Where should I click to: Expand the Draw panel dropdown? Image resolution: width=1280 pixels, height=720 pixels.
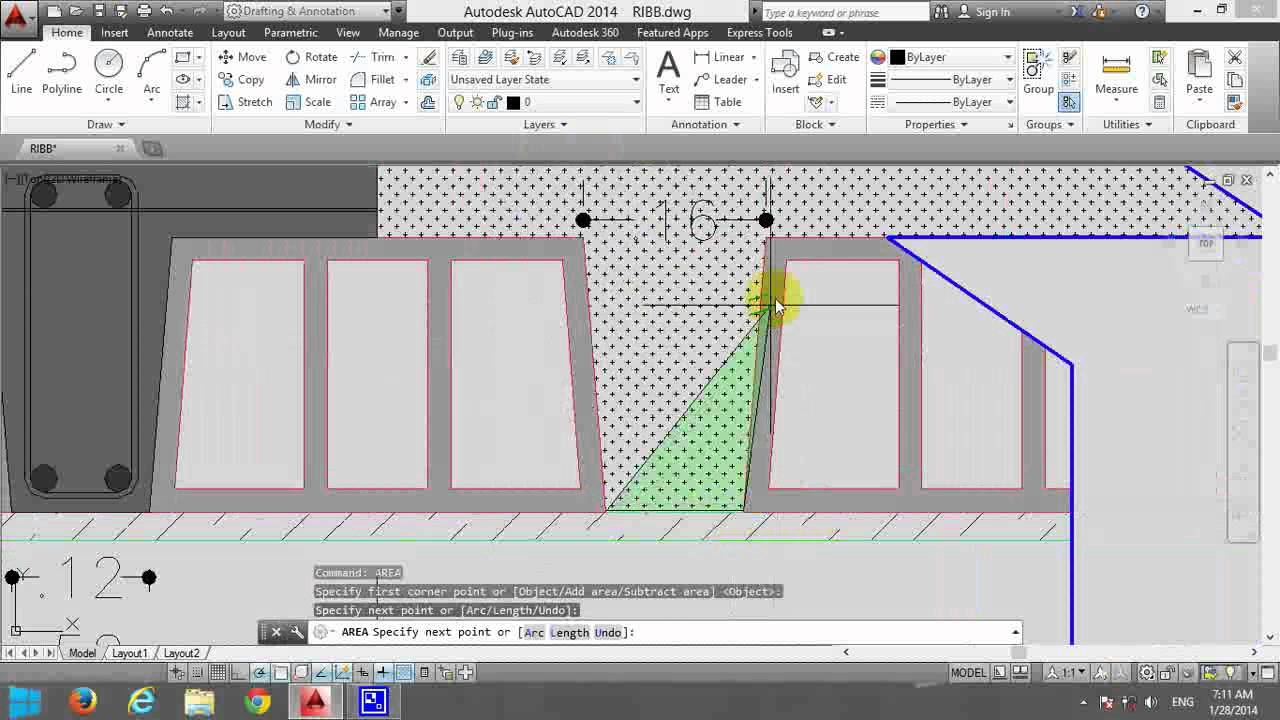pyautogui.click(x=106, y=124)
